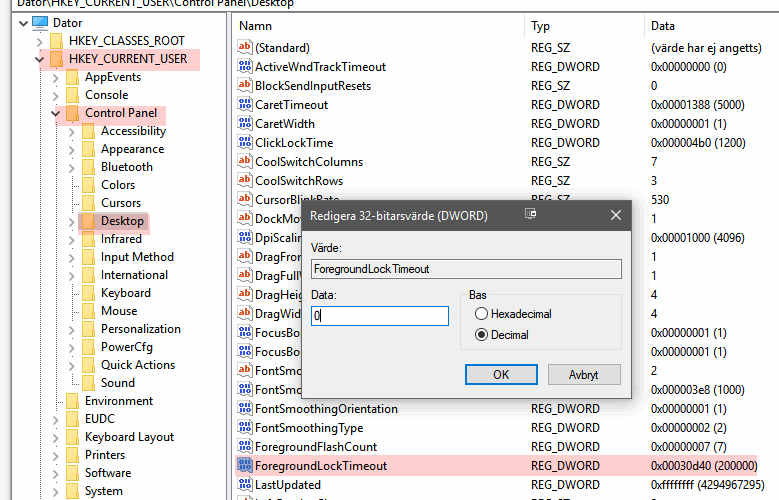Click the CaretTimeout value icon
779x500 pixels.
click(245, 105)
